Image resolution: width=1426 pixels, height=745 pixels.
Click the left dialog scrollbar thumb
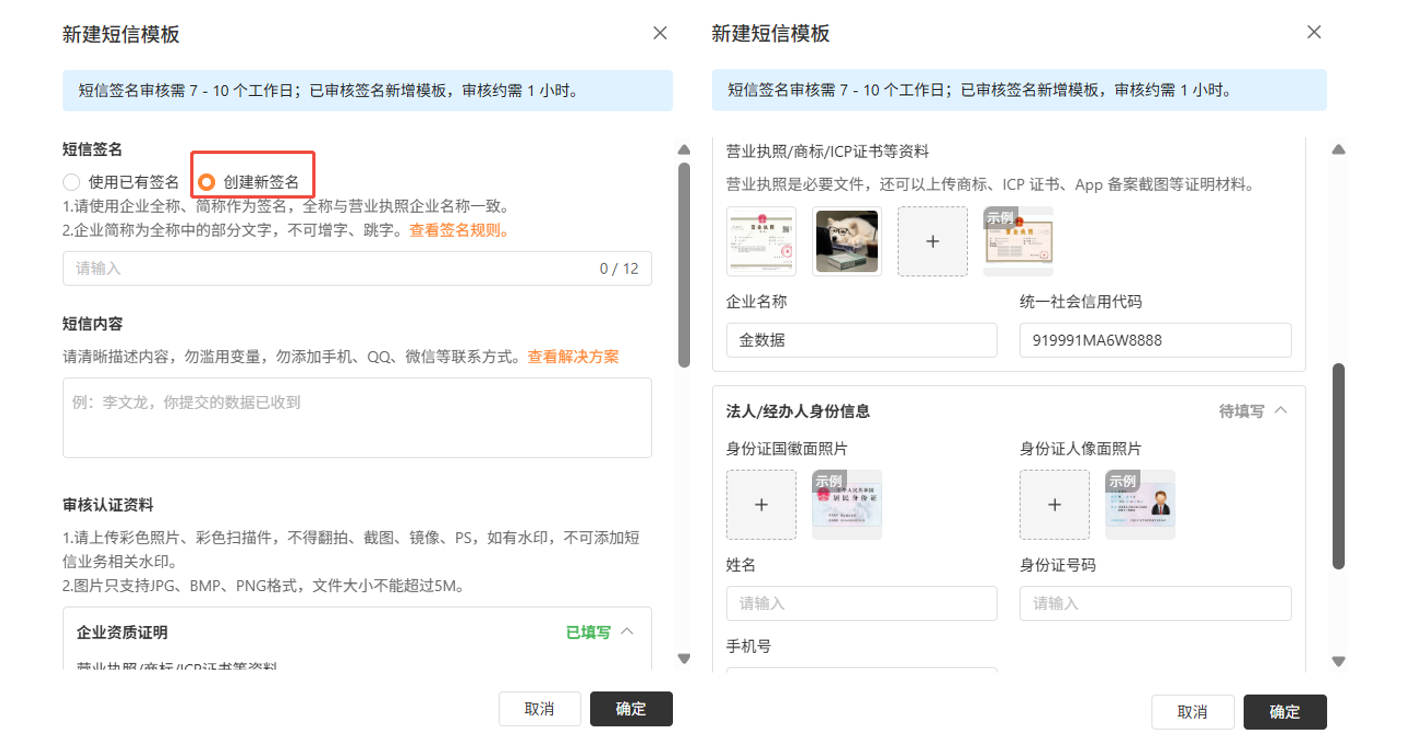point(684,264)
